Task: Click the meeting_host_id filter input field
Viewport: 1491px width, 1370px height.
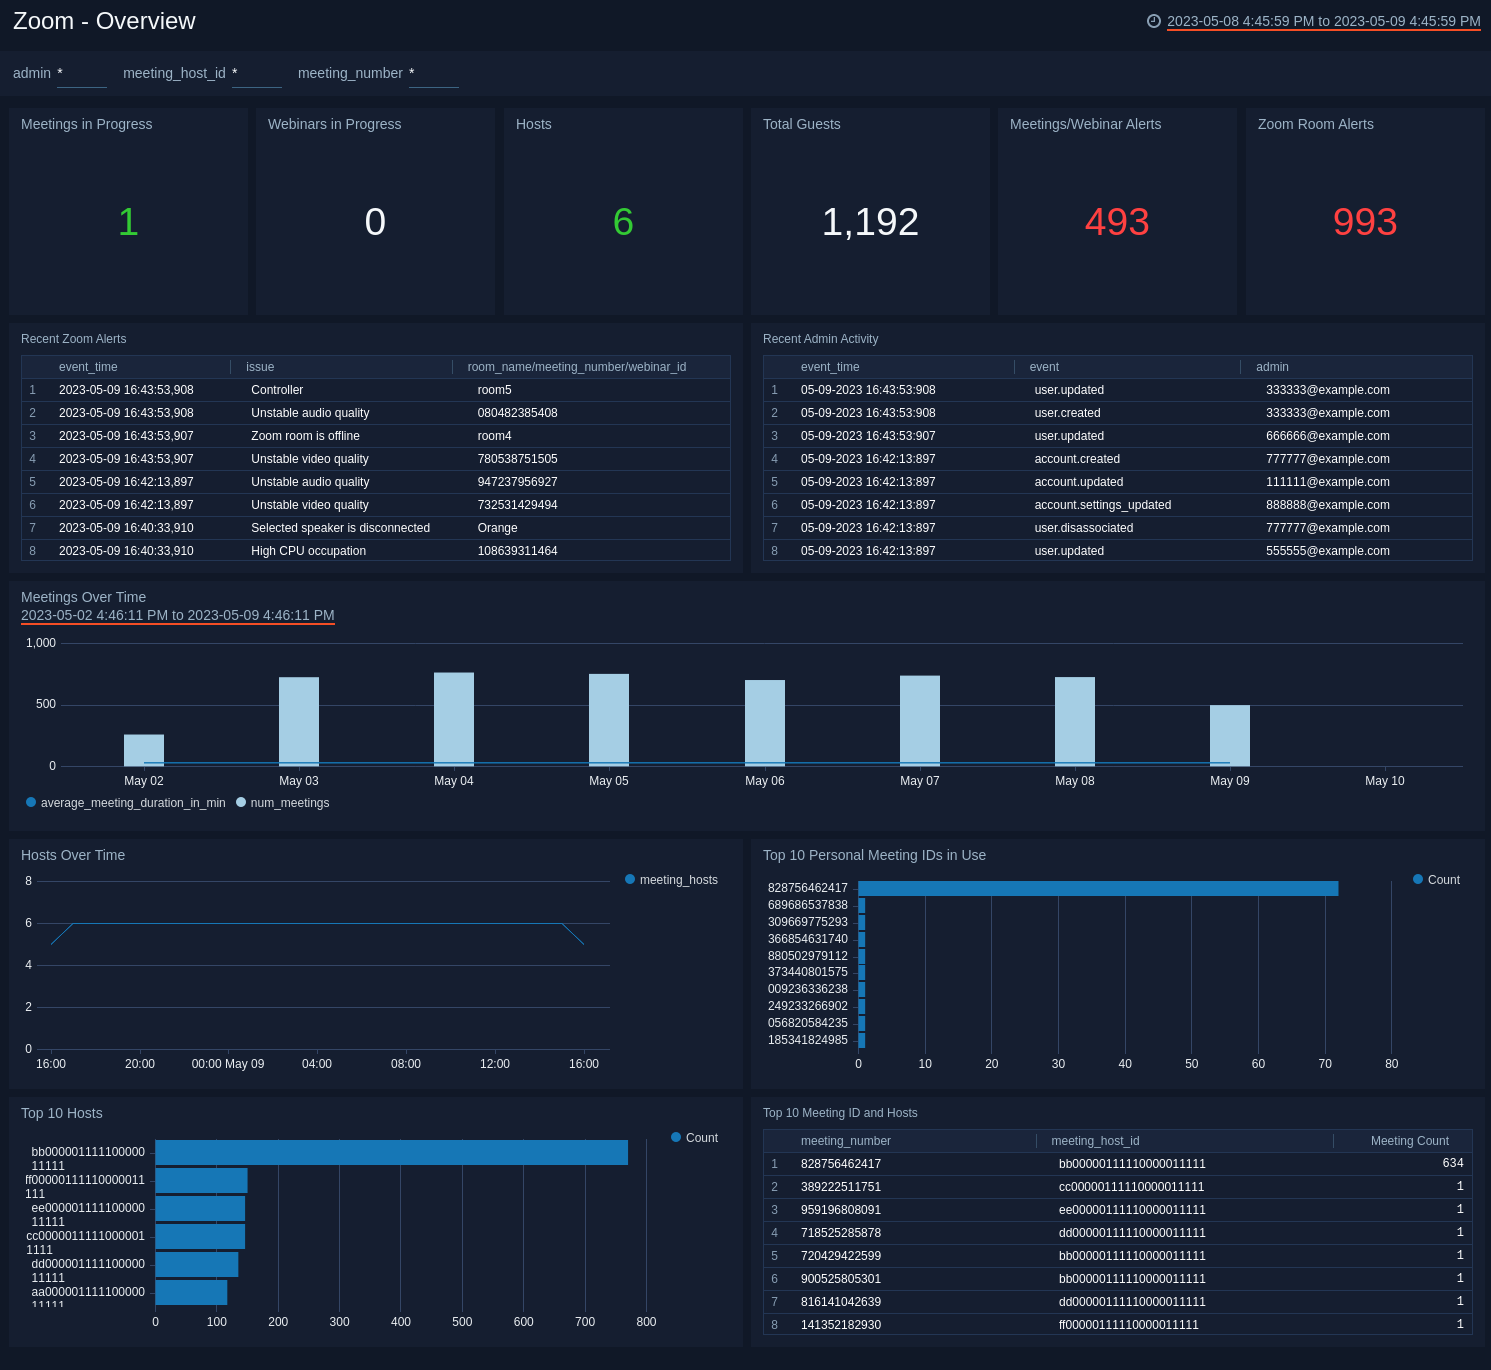Action: pos(257,73)
